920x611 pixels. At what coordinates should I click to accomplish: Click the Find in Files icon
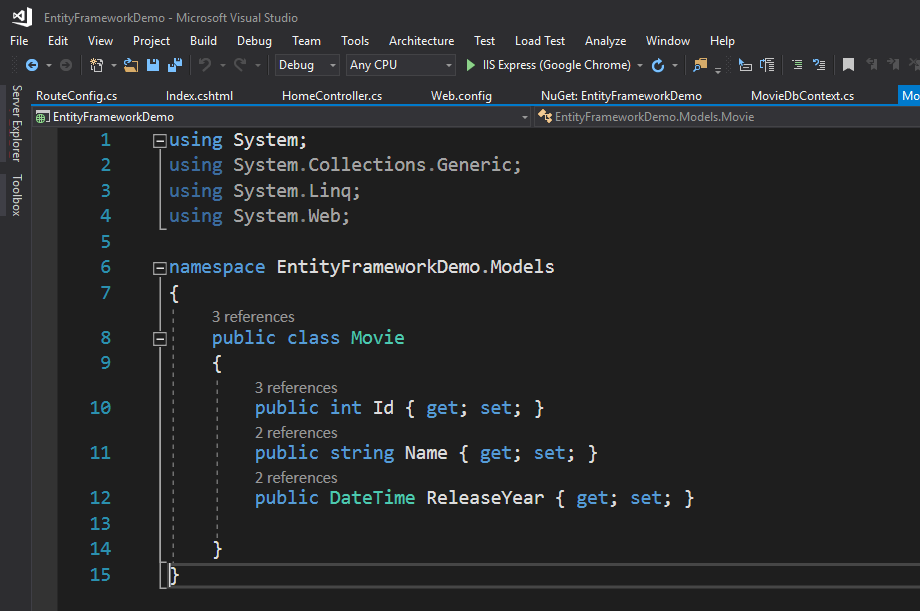(700, 65)
